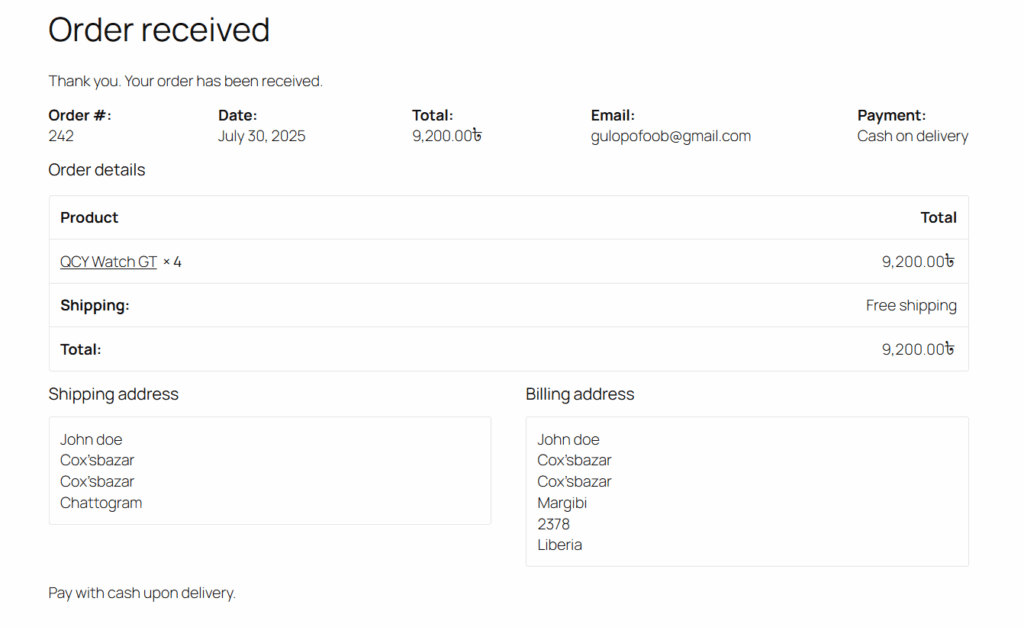Select Chattogram in the shipping address

(101, 503)
